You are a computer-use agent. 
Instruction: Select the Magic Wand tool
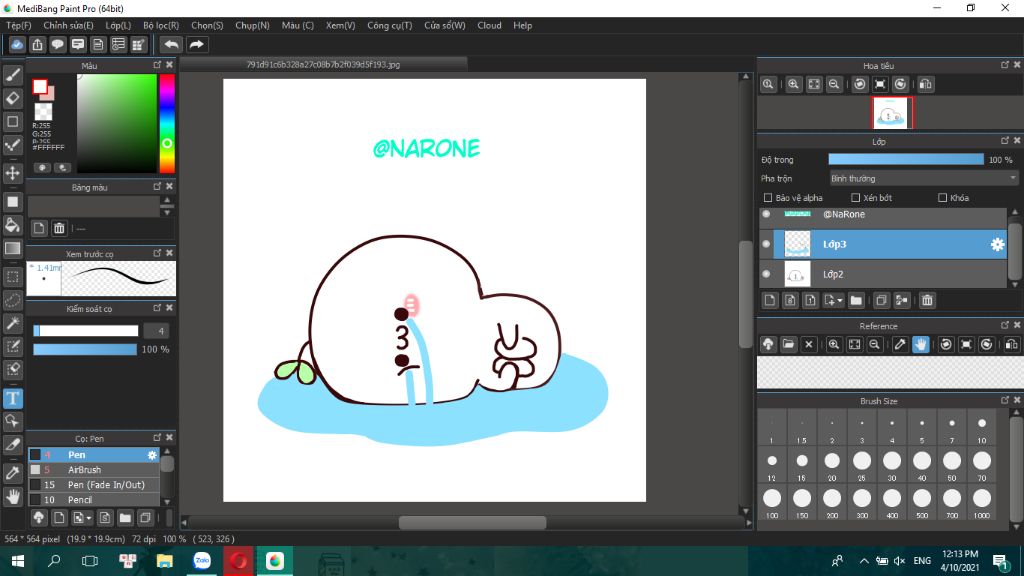coord(12,323)
